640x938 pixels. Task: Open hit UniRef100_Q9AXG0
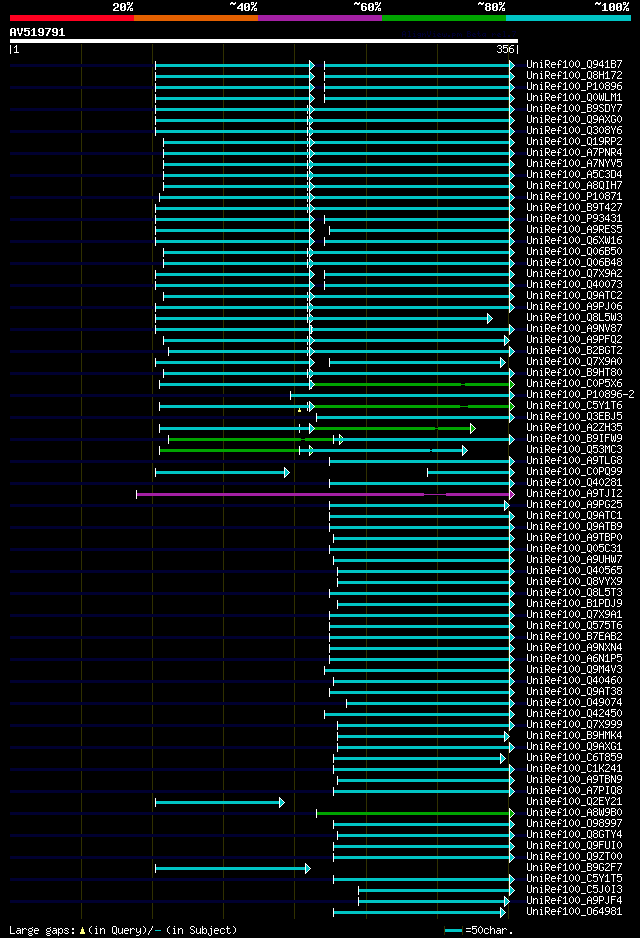[x=574, y=119]
